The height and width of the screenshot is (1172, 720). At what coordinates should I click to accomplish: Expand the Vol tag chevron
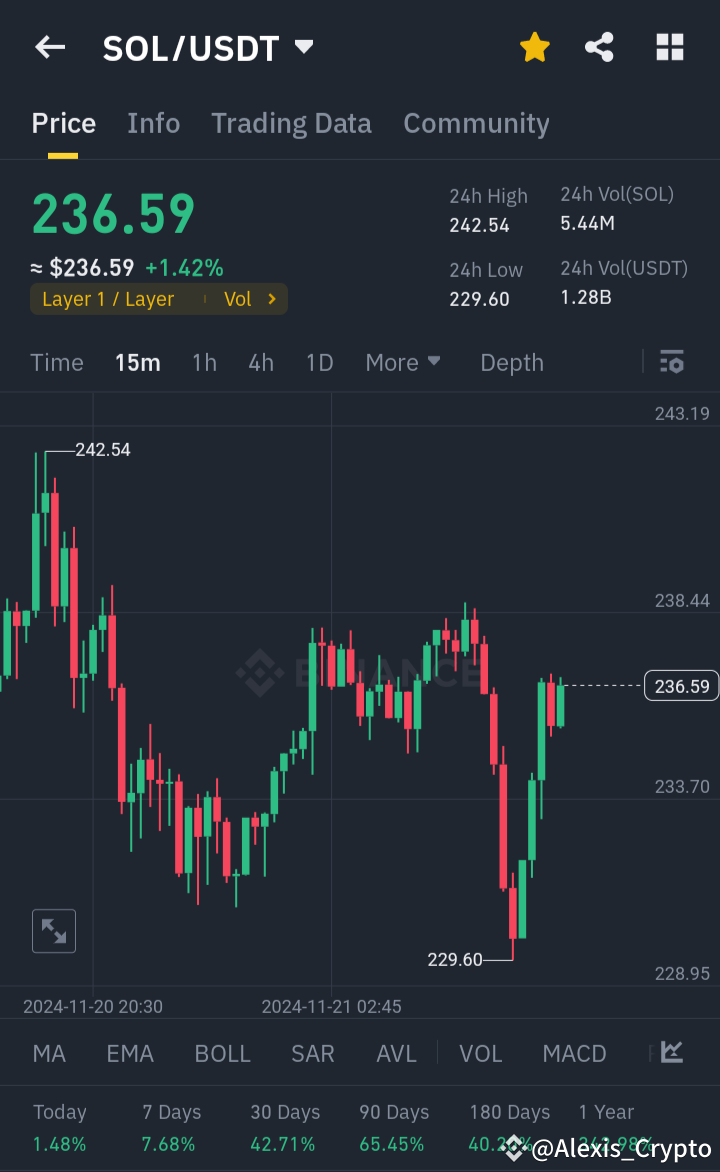click(x=270, y=298)
